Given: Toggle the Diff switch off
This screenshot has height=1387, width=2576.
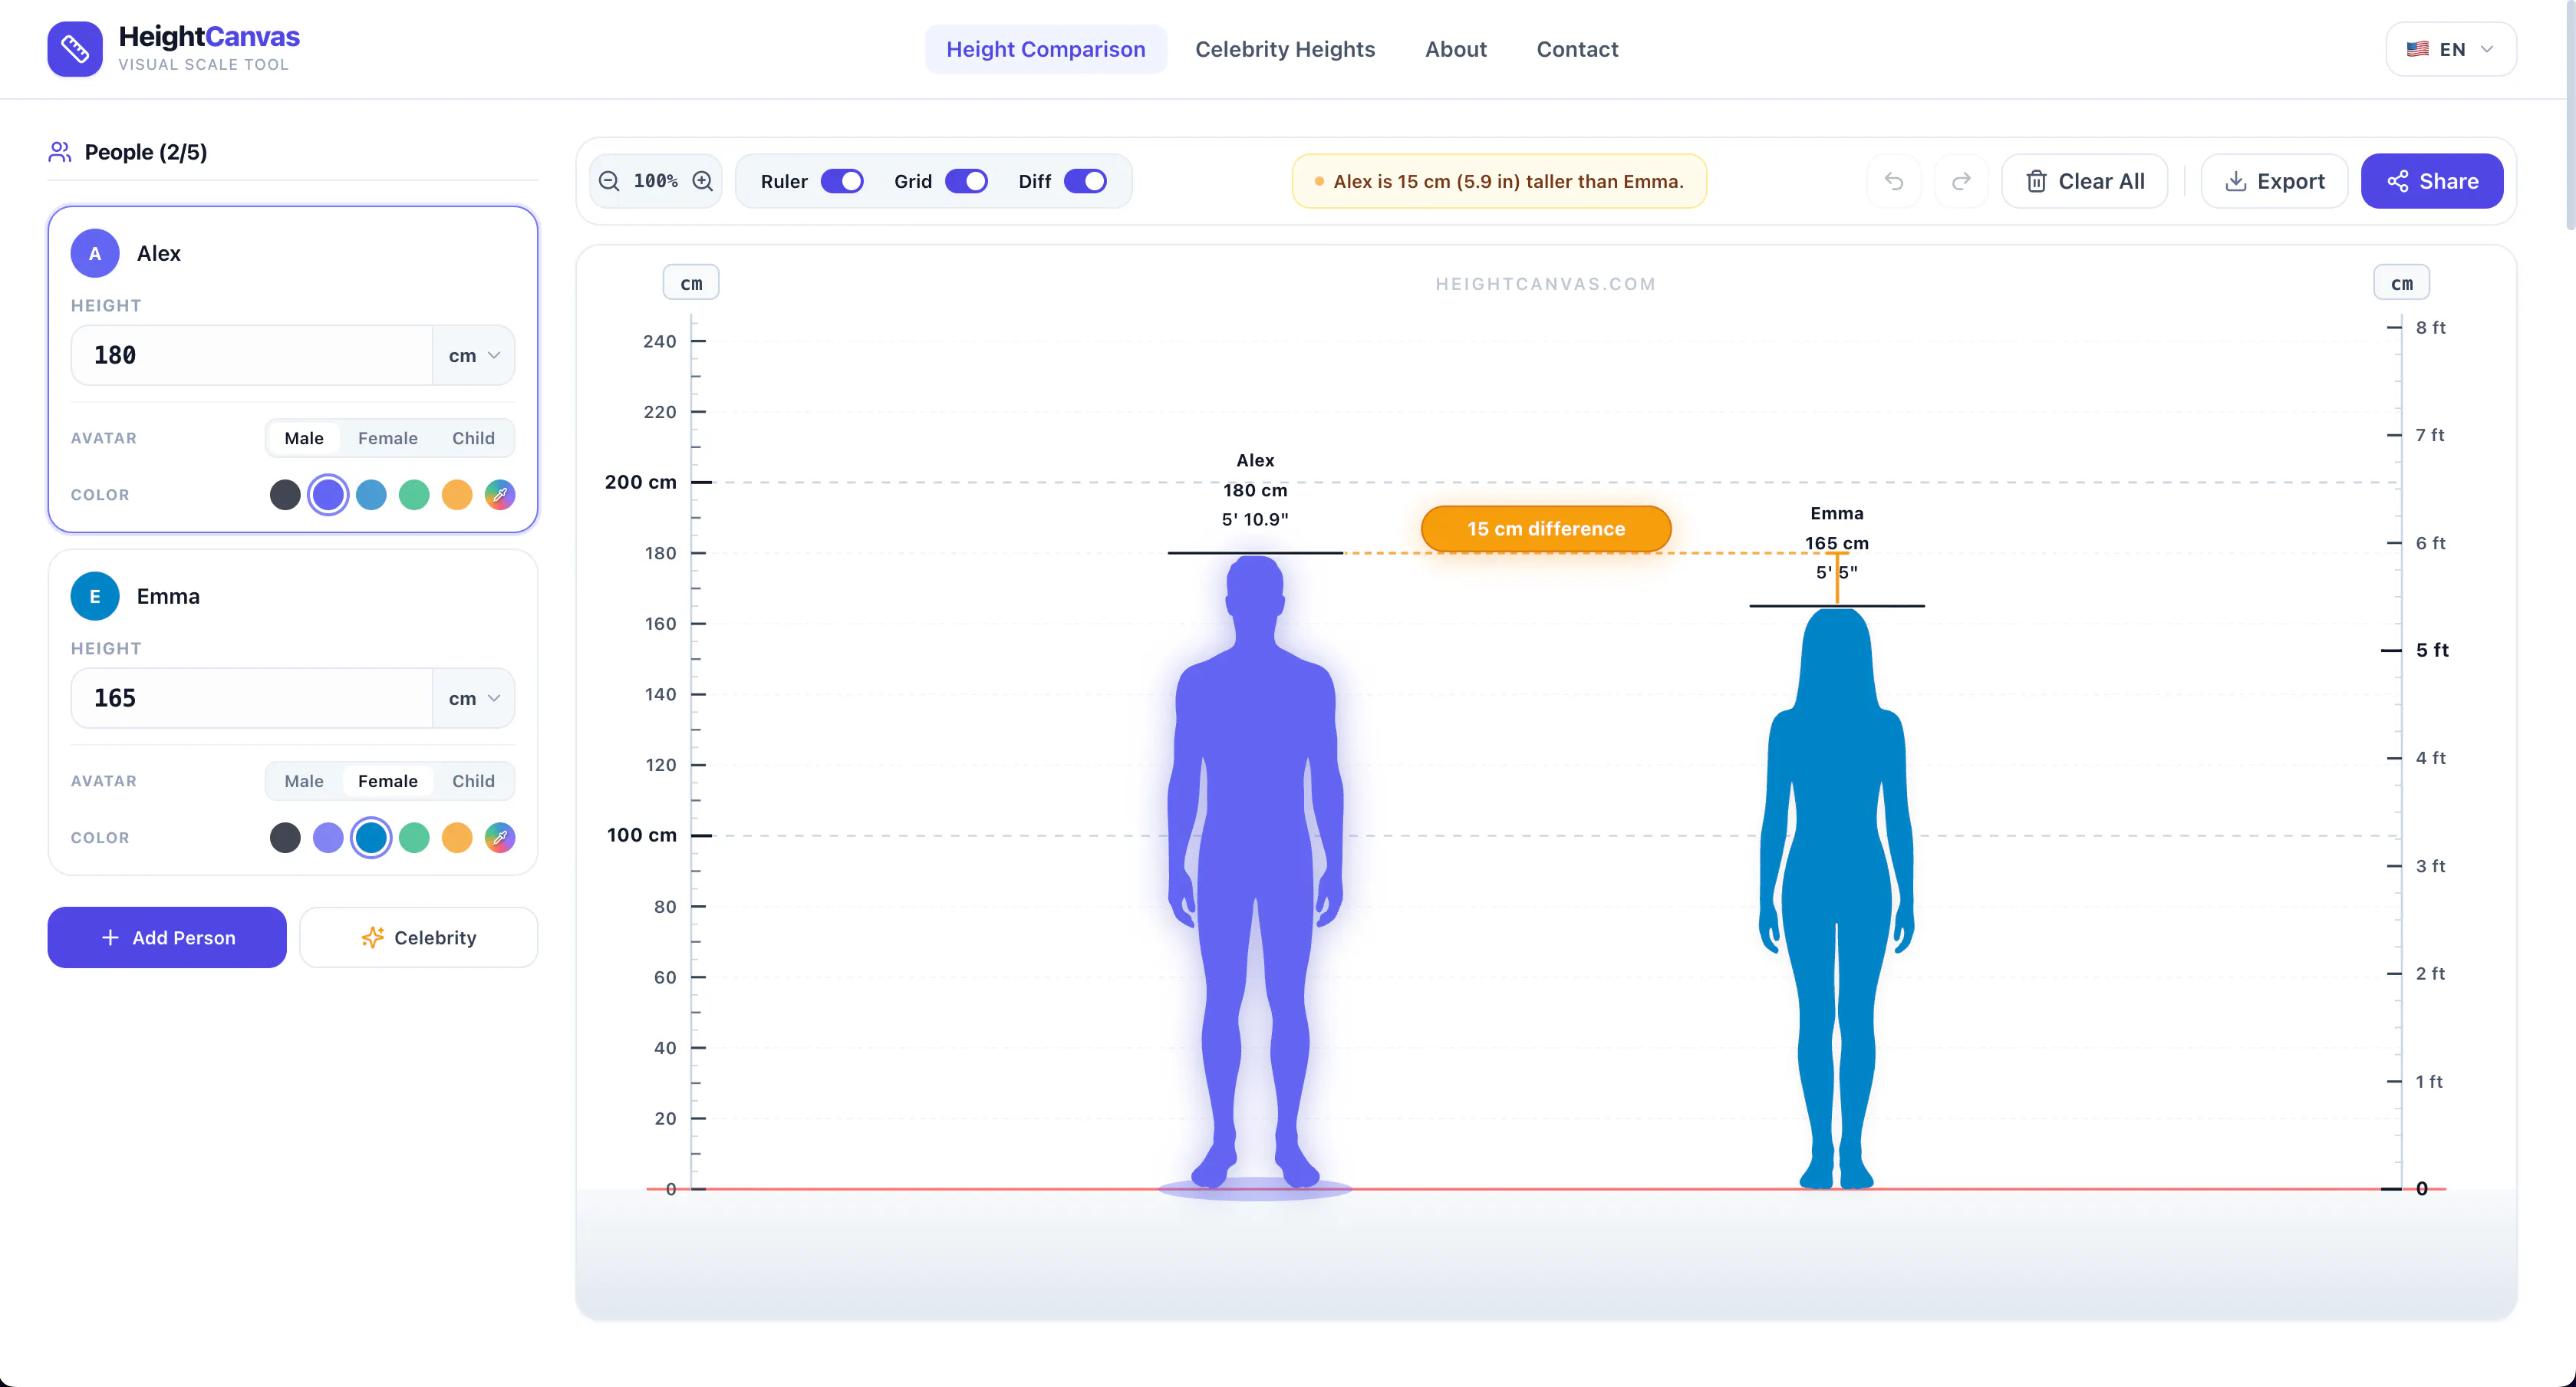Looking at the screenshot, I should click(1085, 181).
